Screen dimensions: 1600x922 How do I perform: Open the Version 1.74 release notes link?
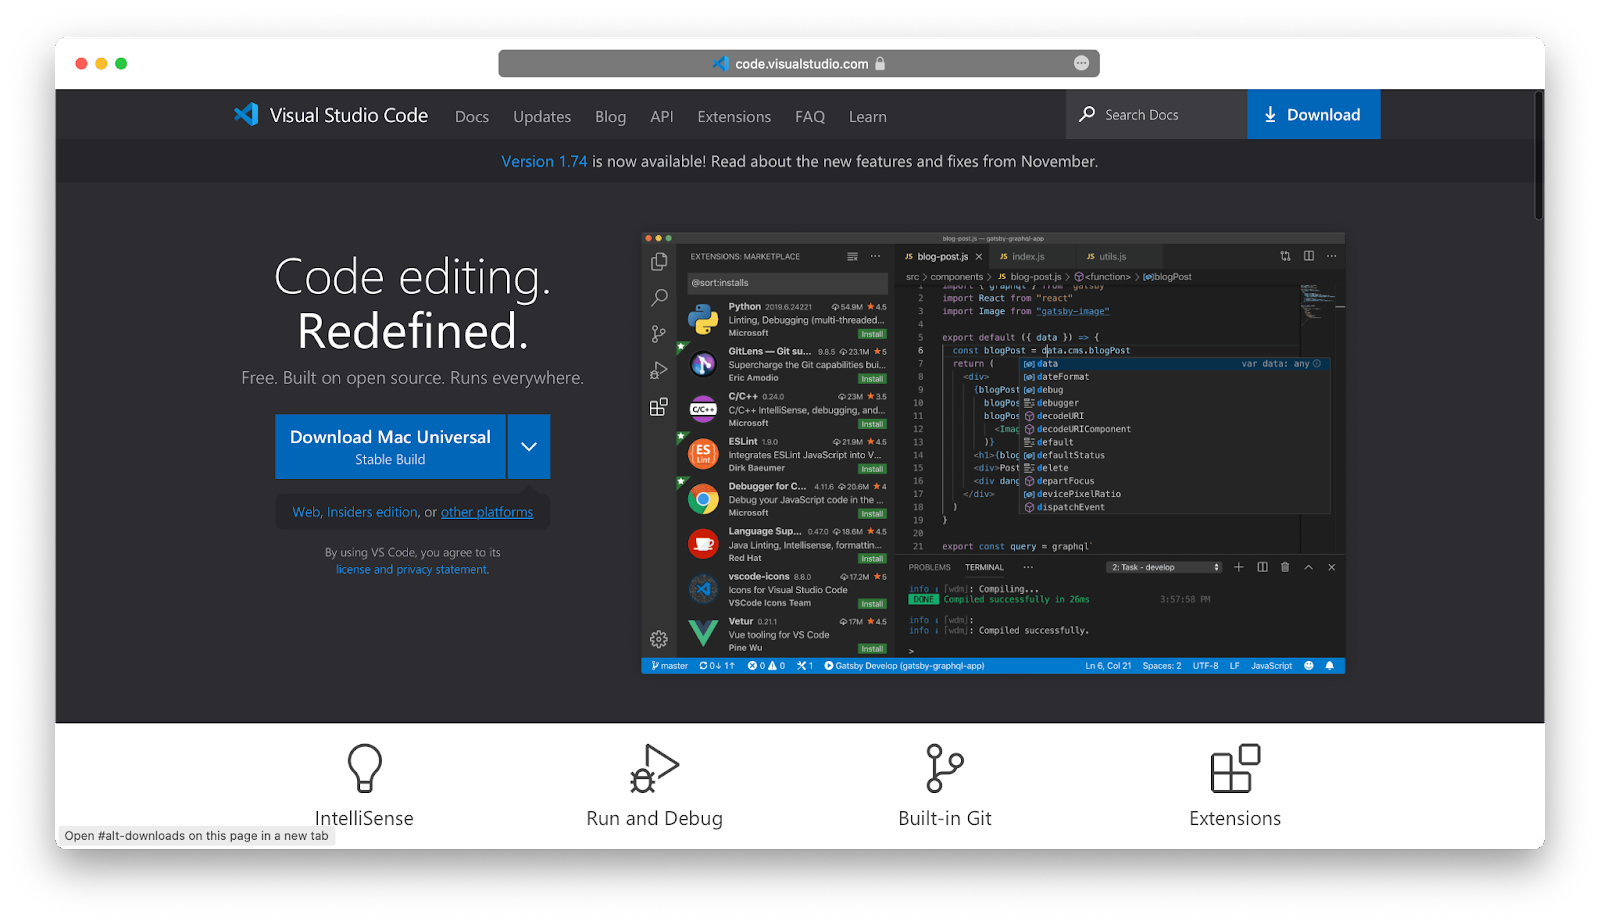[x=544, y=161]
